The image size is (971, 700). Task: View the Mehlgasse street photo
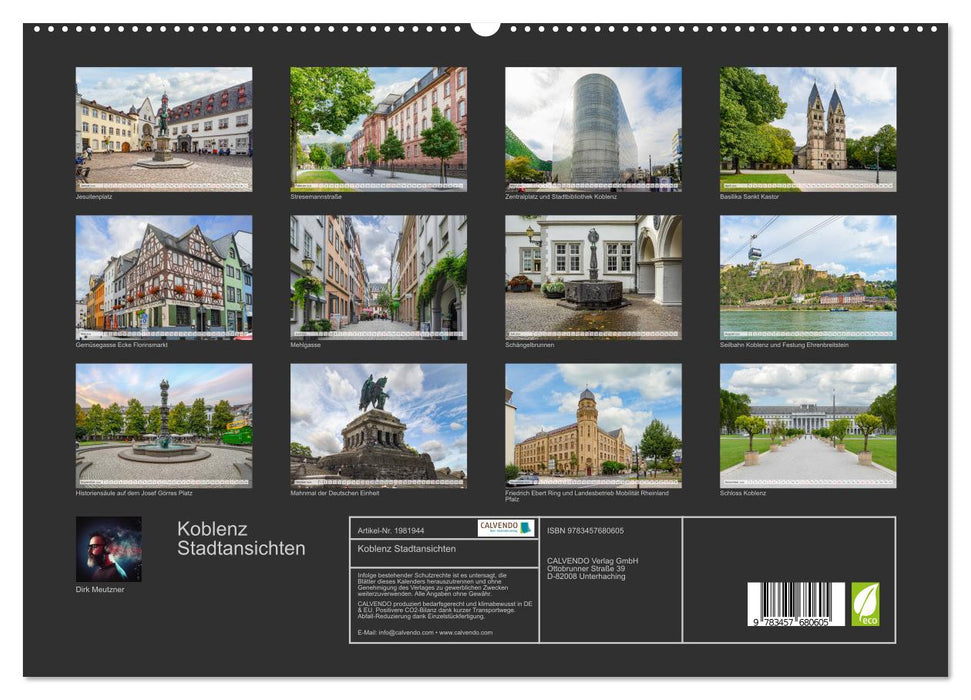(378, 277)
